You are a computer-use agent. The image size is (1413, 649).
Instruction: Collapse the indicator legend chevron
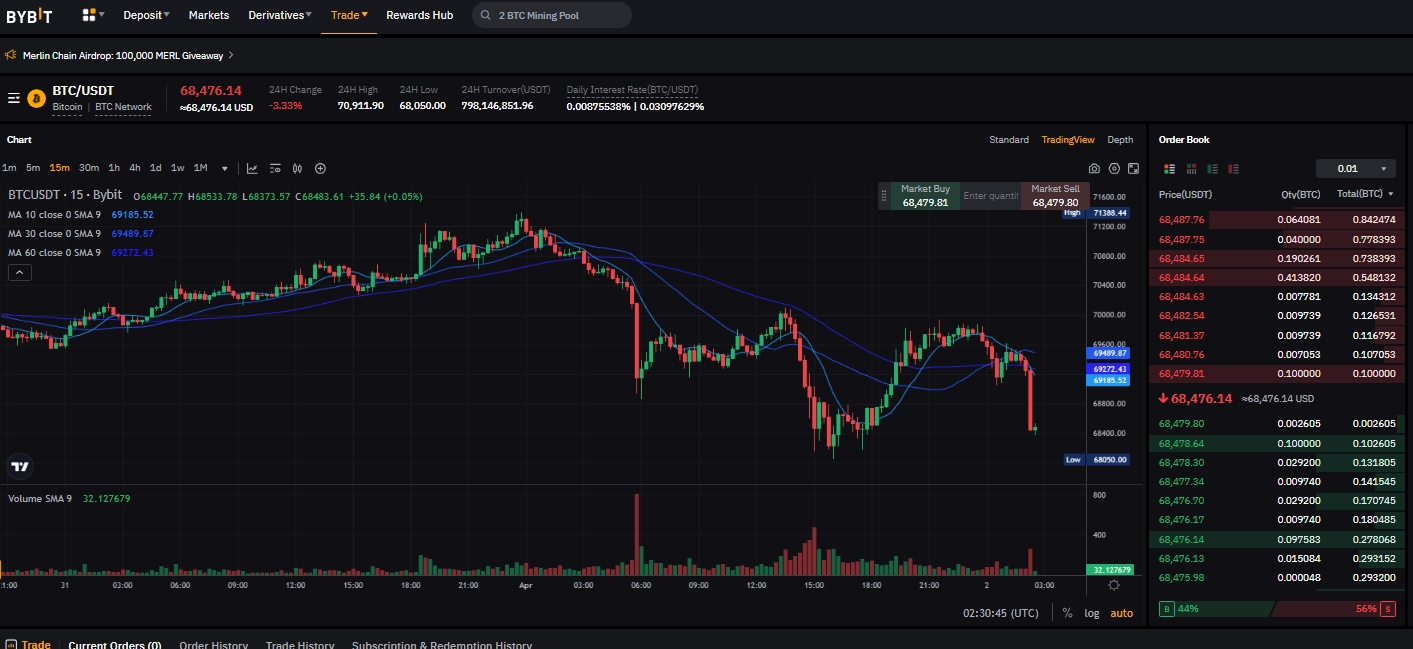coord(19,272)
